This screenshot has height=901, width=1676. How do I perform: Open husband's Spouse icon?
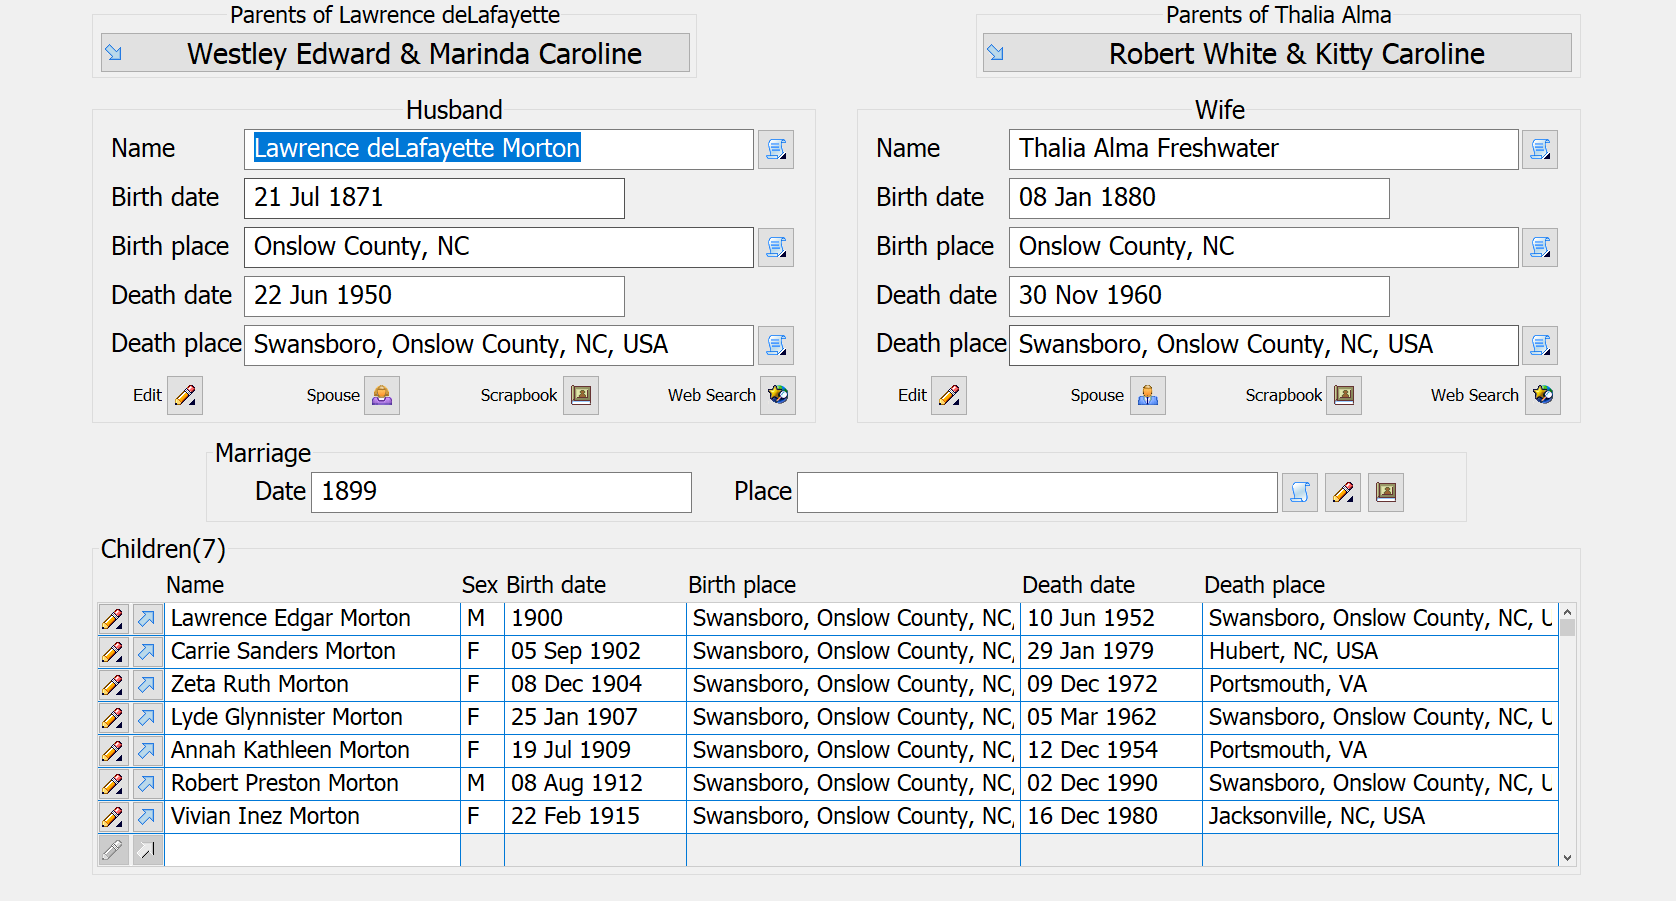pos(382,395)
